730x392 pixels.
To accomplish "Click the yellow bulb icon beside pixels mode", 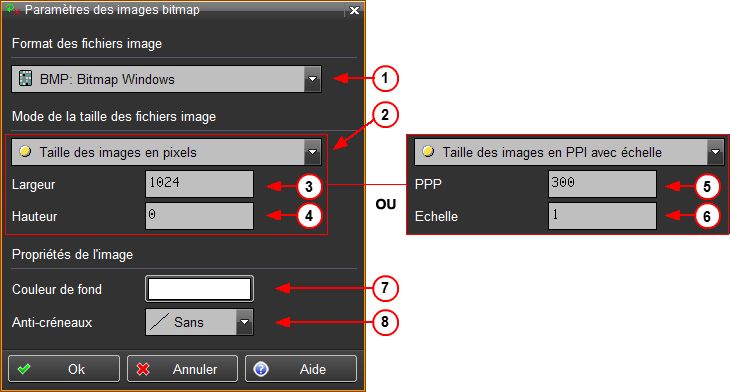I will (25, 151).
